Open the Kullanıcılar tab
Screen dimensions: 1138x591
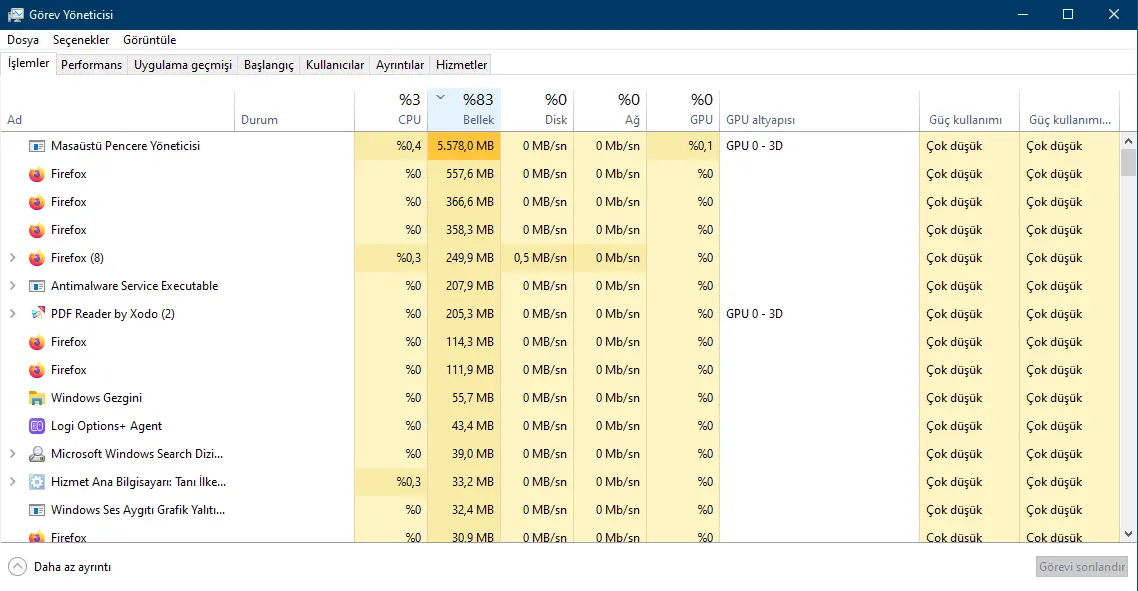coord(335,65)
